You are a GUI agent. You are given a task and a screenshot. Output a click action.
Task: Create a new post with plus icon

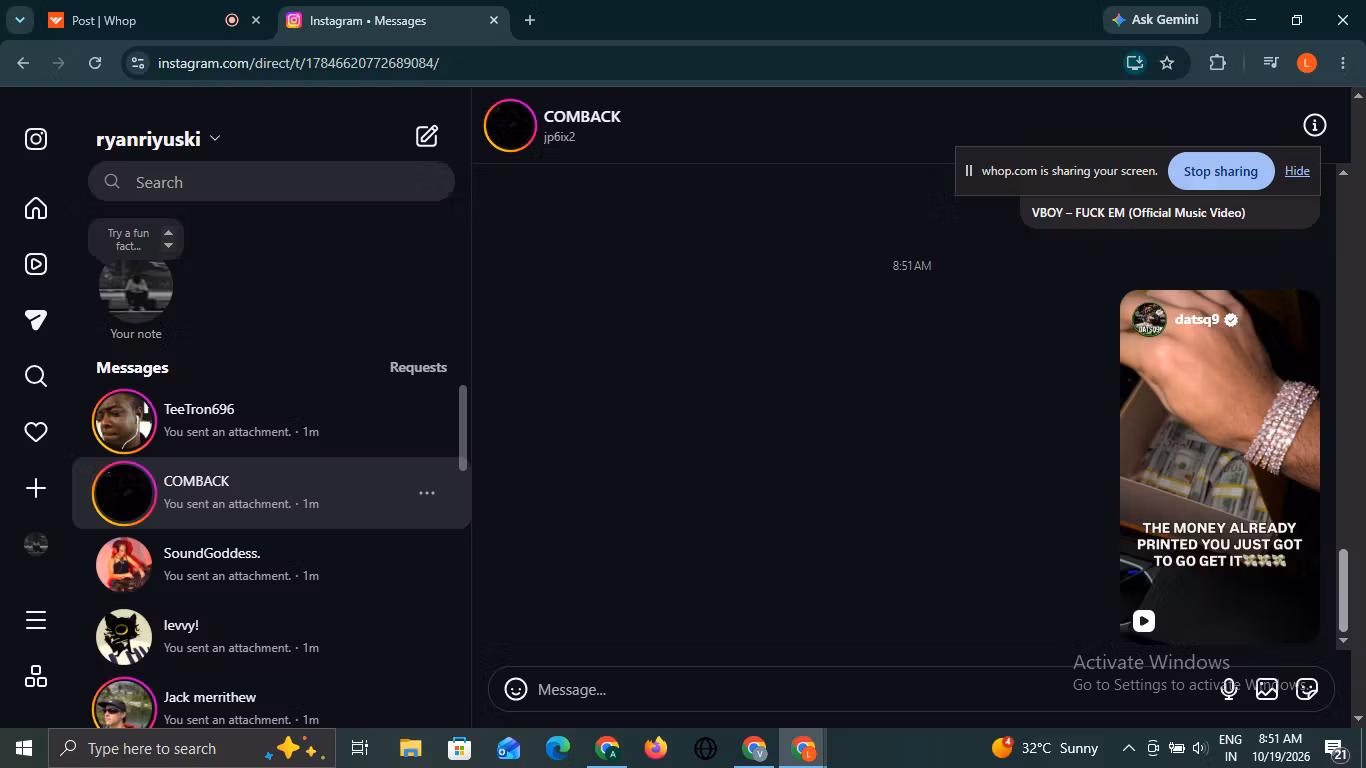point(36,488)
